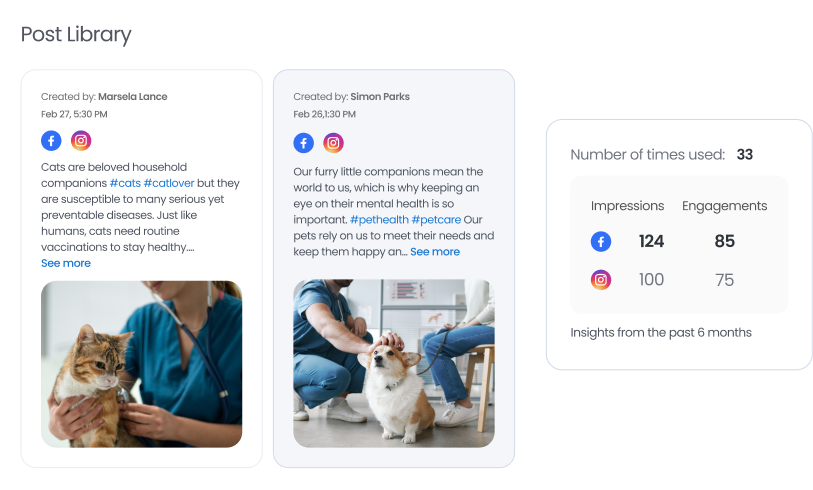Click Facebook icon on Simon Parks' post

coord(304,143)
